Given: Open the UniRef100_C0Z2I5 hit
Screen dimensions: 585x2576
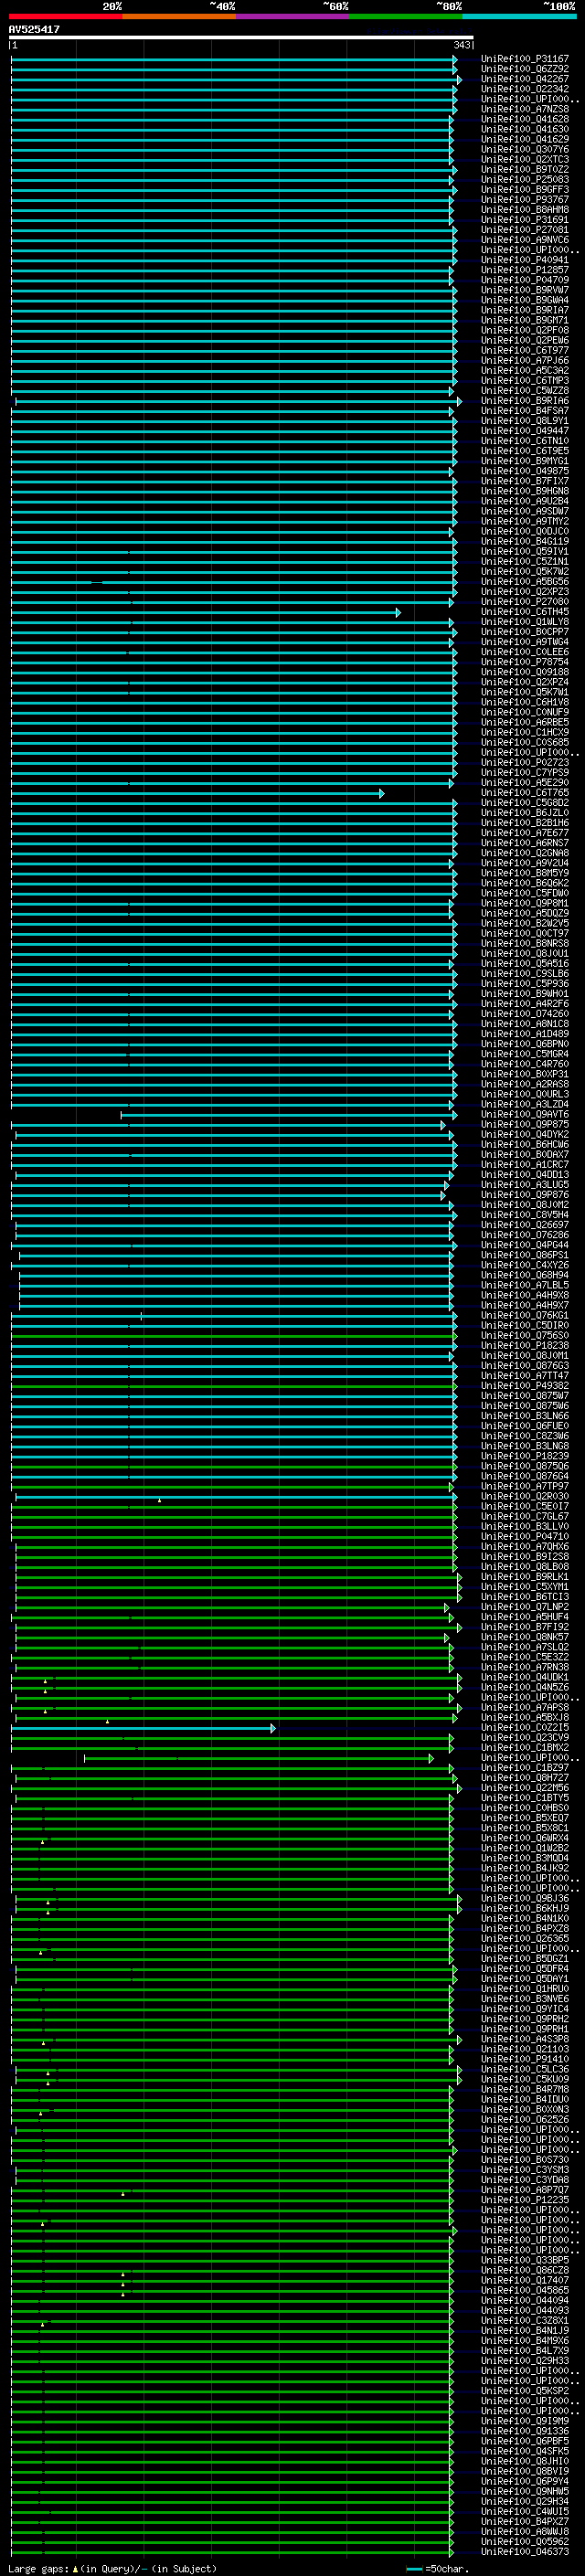Looking at the screenshot, I should (x=525, y=1727).
